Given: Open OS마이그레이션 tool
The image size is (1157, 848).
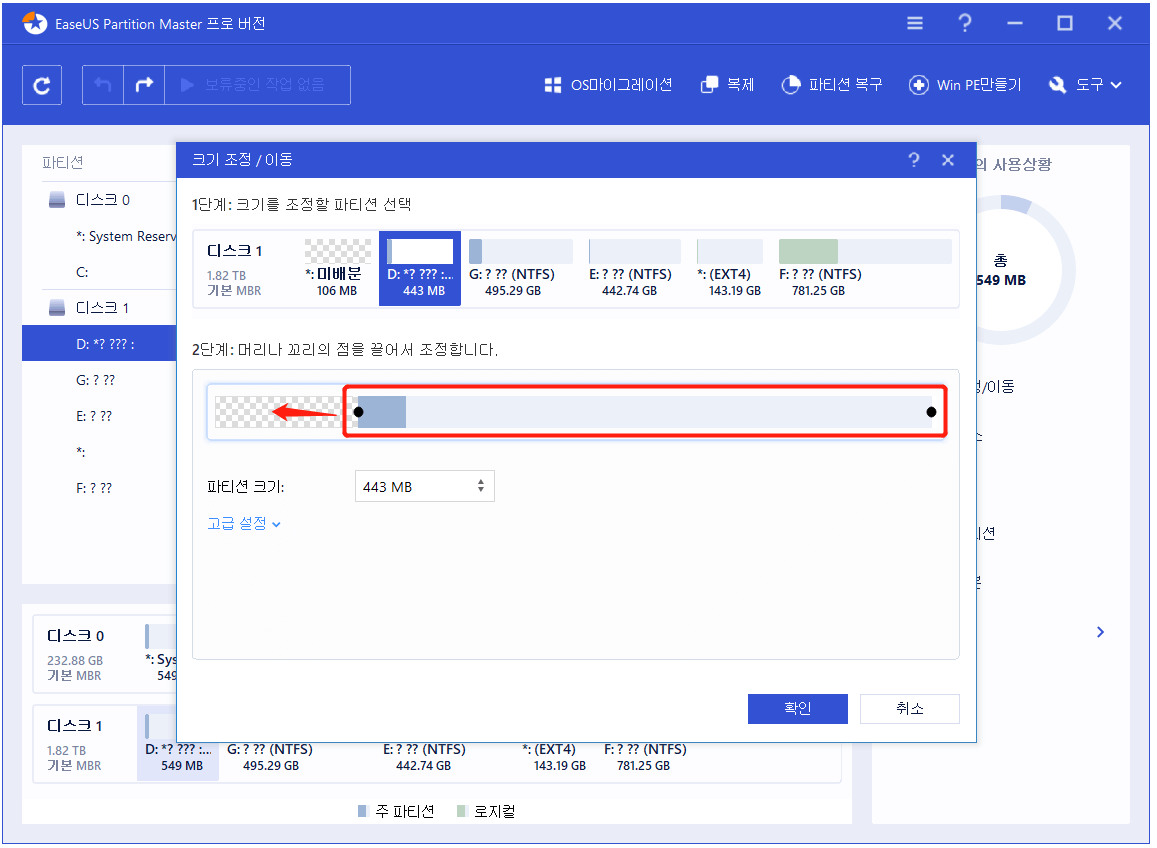Looking at the screenshot, I should [608, 85].
